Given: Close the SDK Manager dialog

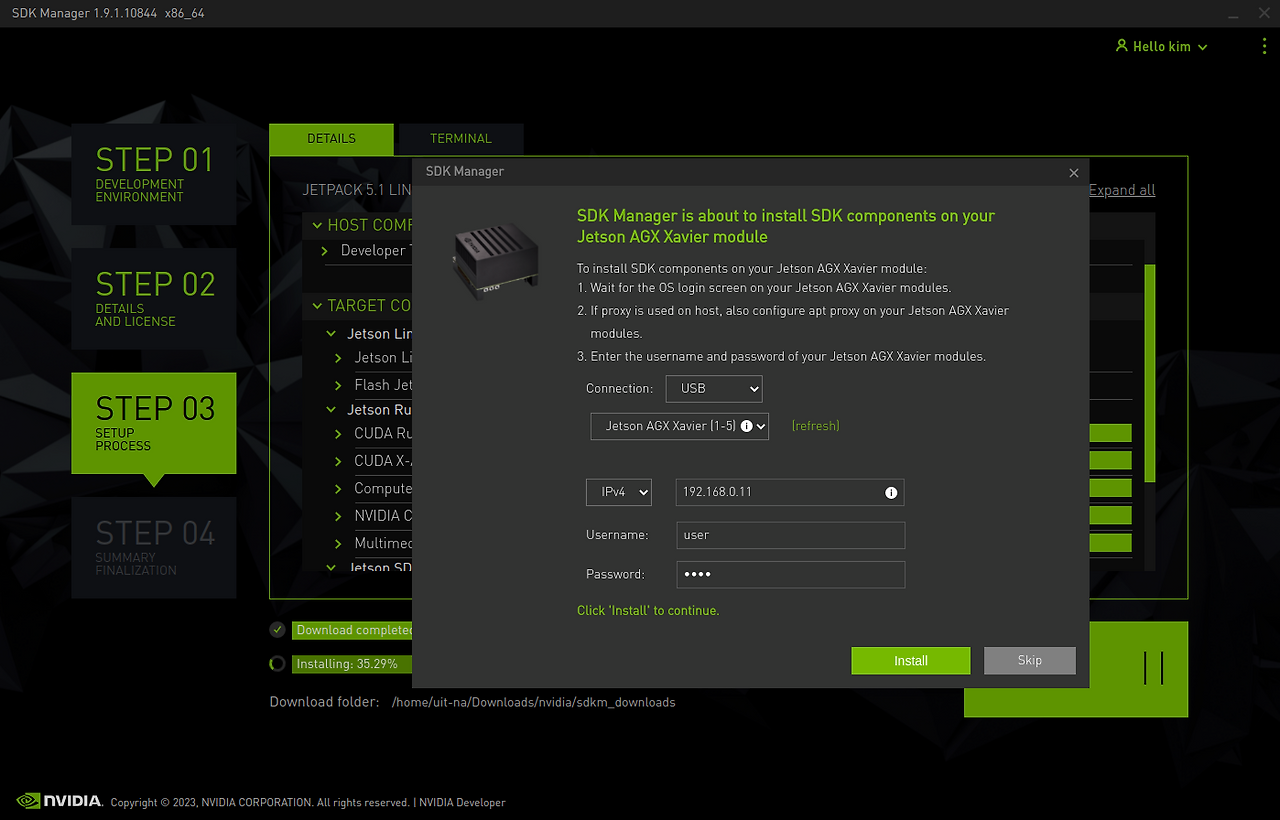Looking at the screenshot, I should tap(1074, 172).
